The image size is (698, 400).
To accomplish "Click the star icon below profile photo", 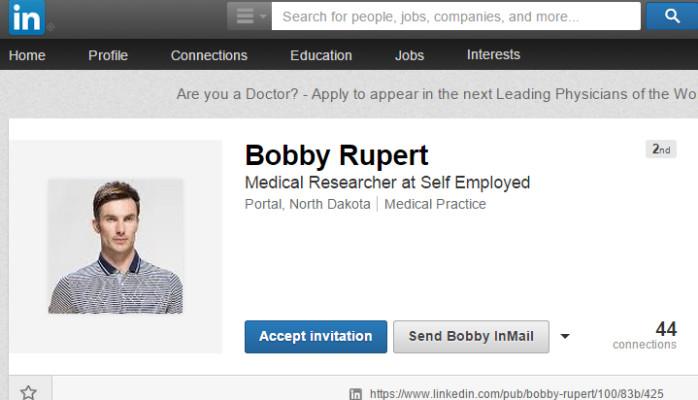I will coord(28,392).
